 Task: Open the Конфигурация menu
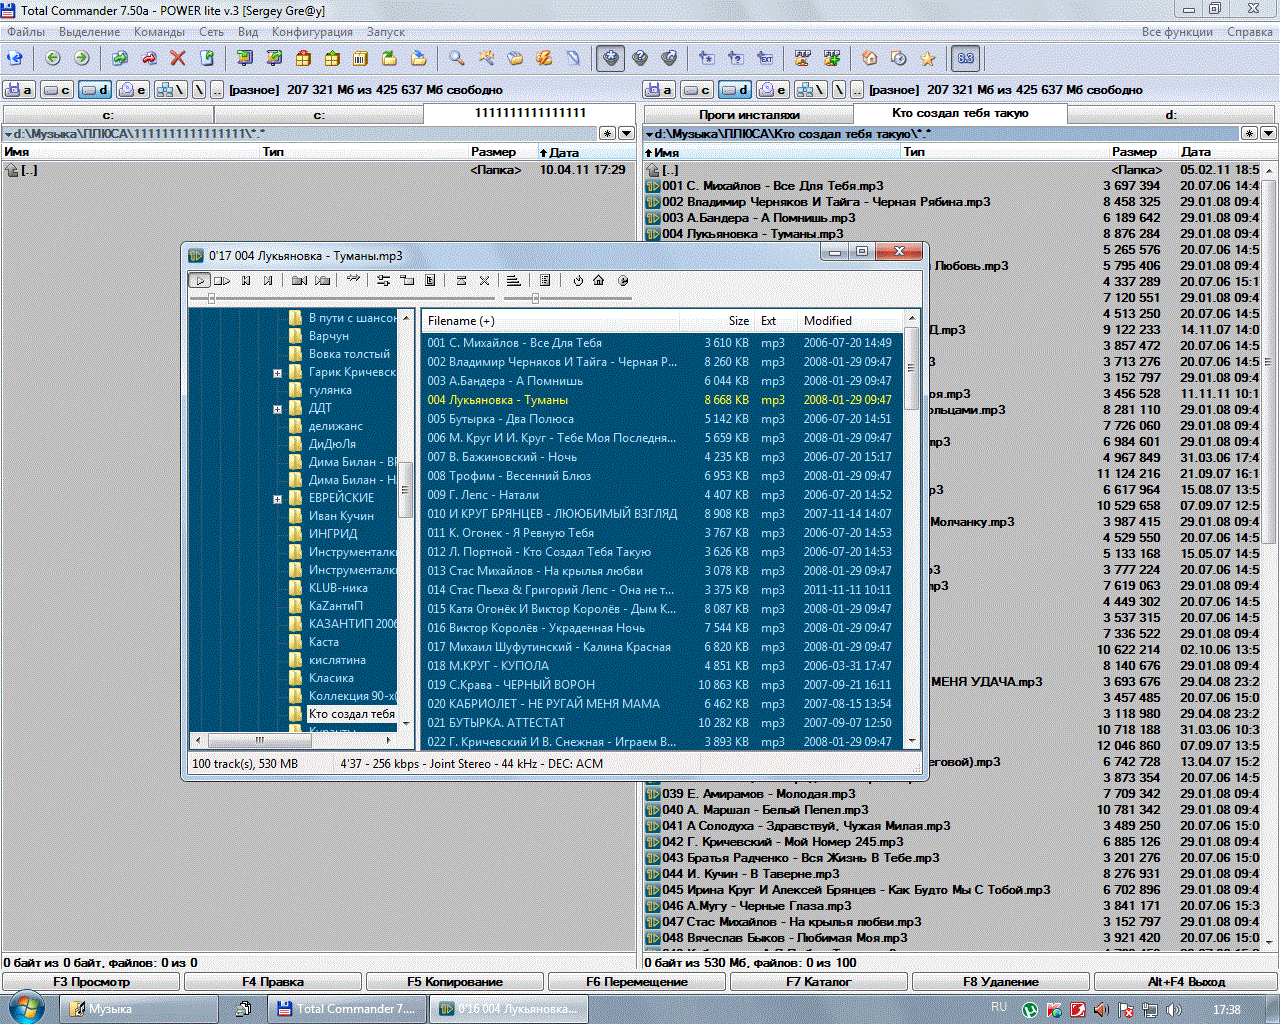(312, 32)
